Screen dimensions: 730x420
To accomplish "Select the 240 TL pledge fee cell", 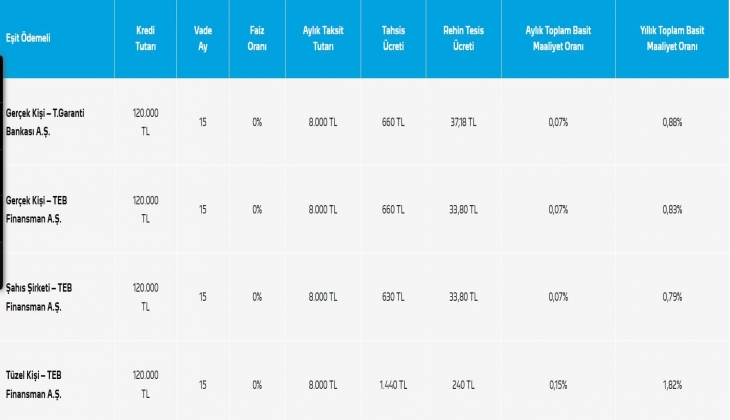I will 463,384.
